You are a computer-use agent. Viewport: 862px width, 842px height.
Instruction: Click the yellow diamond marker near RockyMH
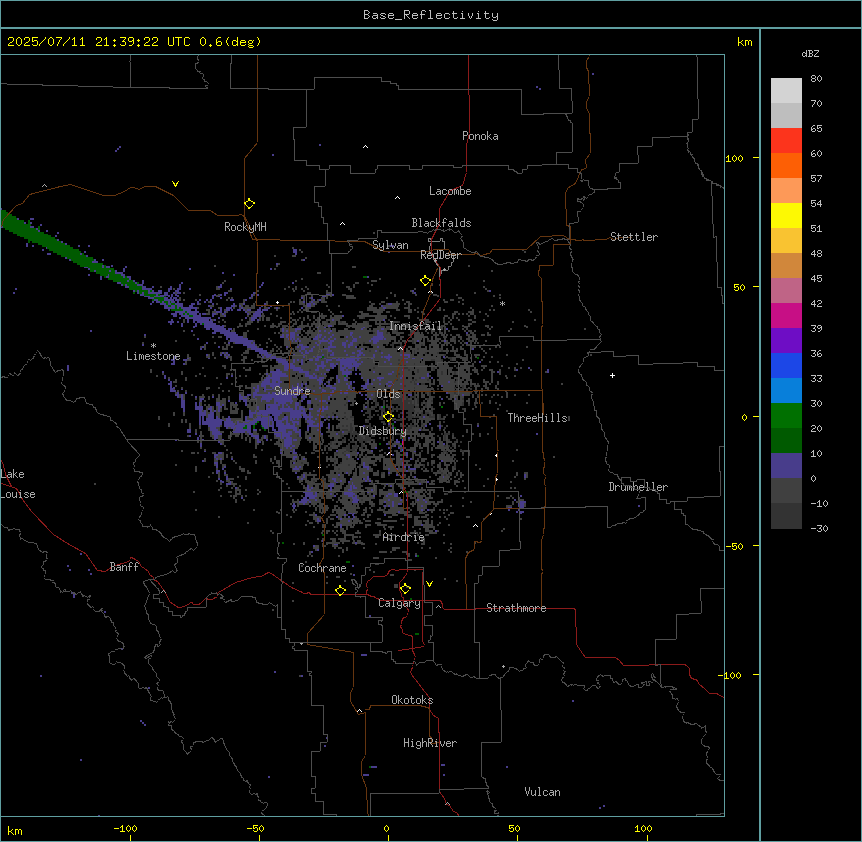250,204
